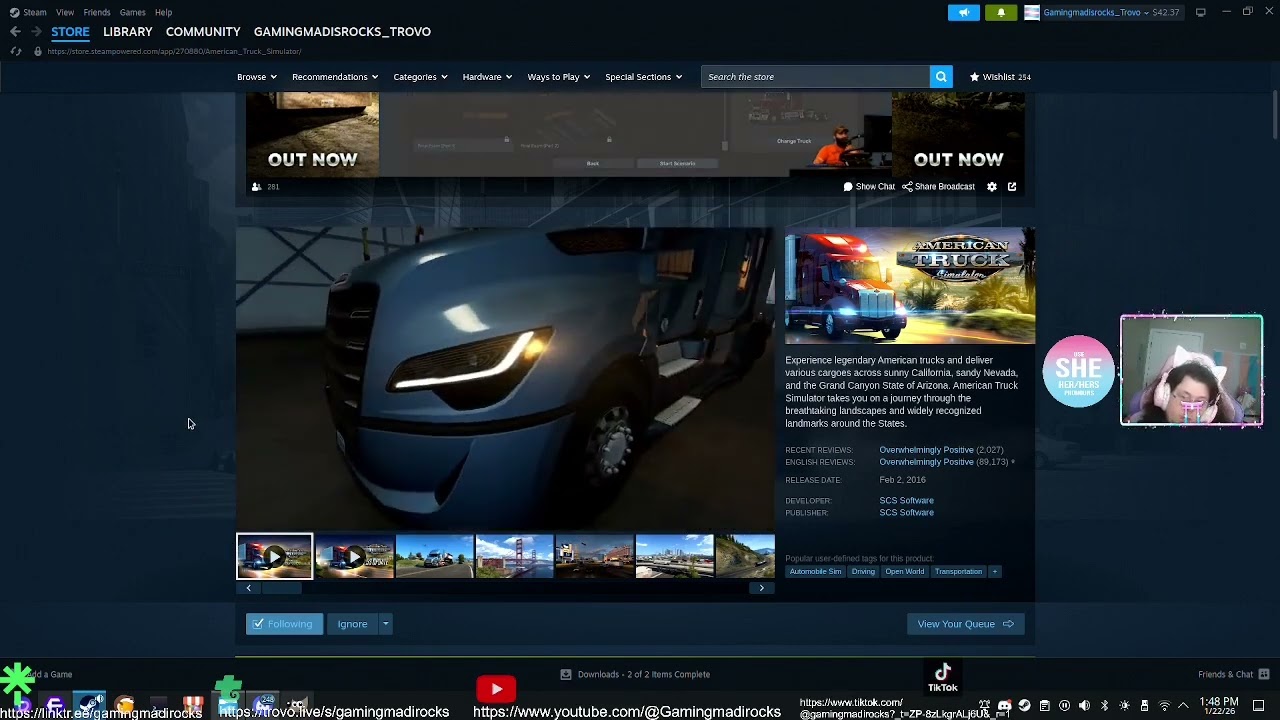Click the Downloads status icon

pos(566,675)
